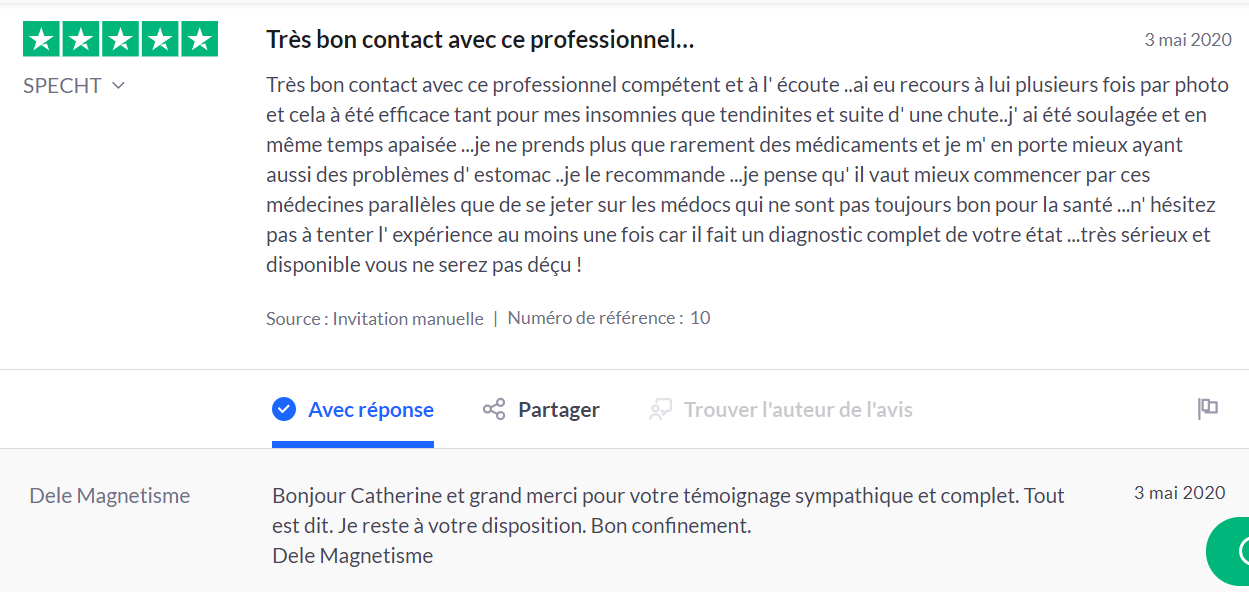Open the review title 'Très bon contact avec ce professionnel…'
The height and width of the screenshot is (592, 1249).
(x=480, y=41)
